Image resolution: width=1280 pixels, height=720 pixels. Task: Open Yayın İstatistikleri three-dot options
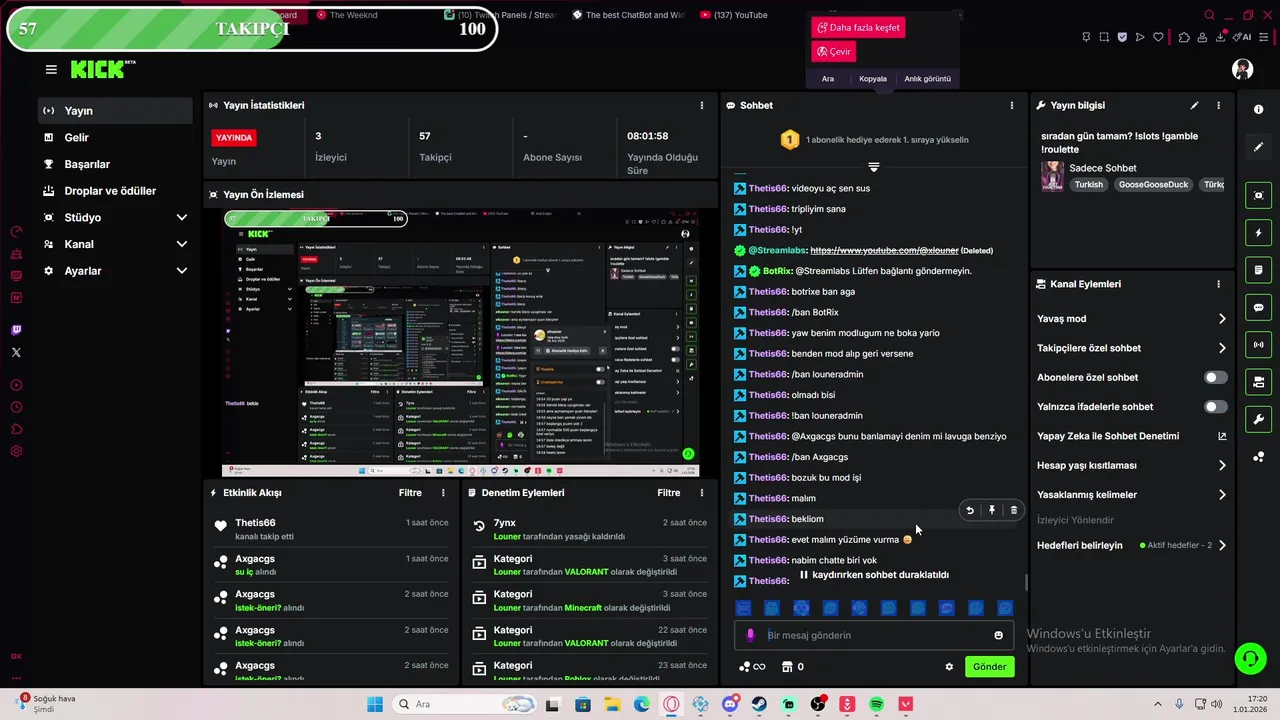(x=701, y=105)
